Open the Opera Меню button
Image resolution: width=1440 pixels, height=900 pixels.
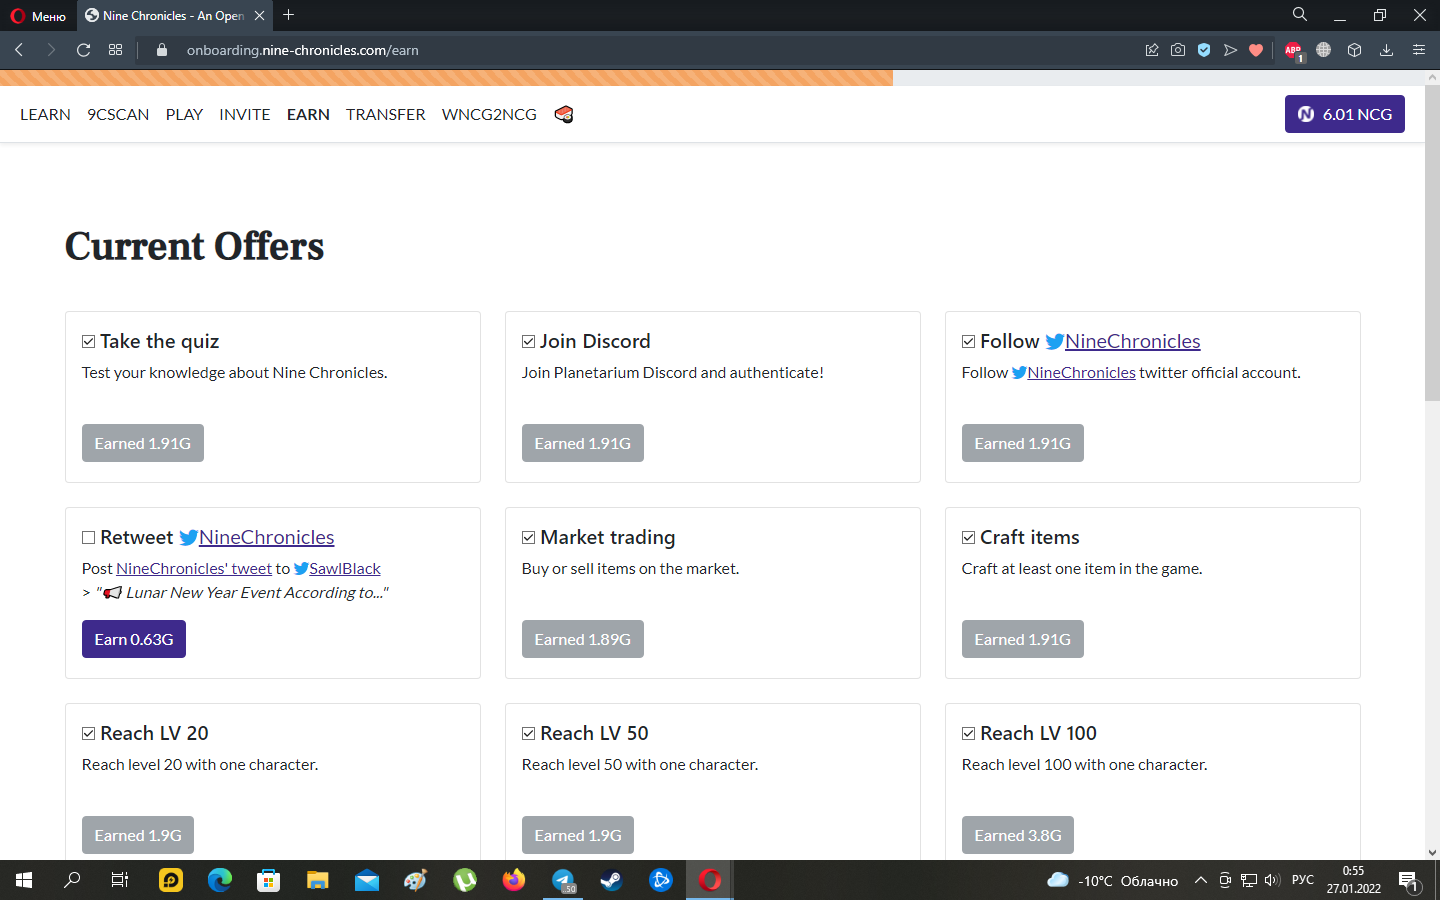pyautogui.click(x=38, y=15)
